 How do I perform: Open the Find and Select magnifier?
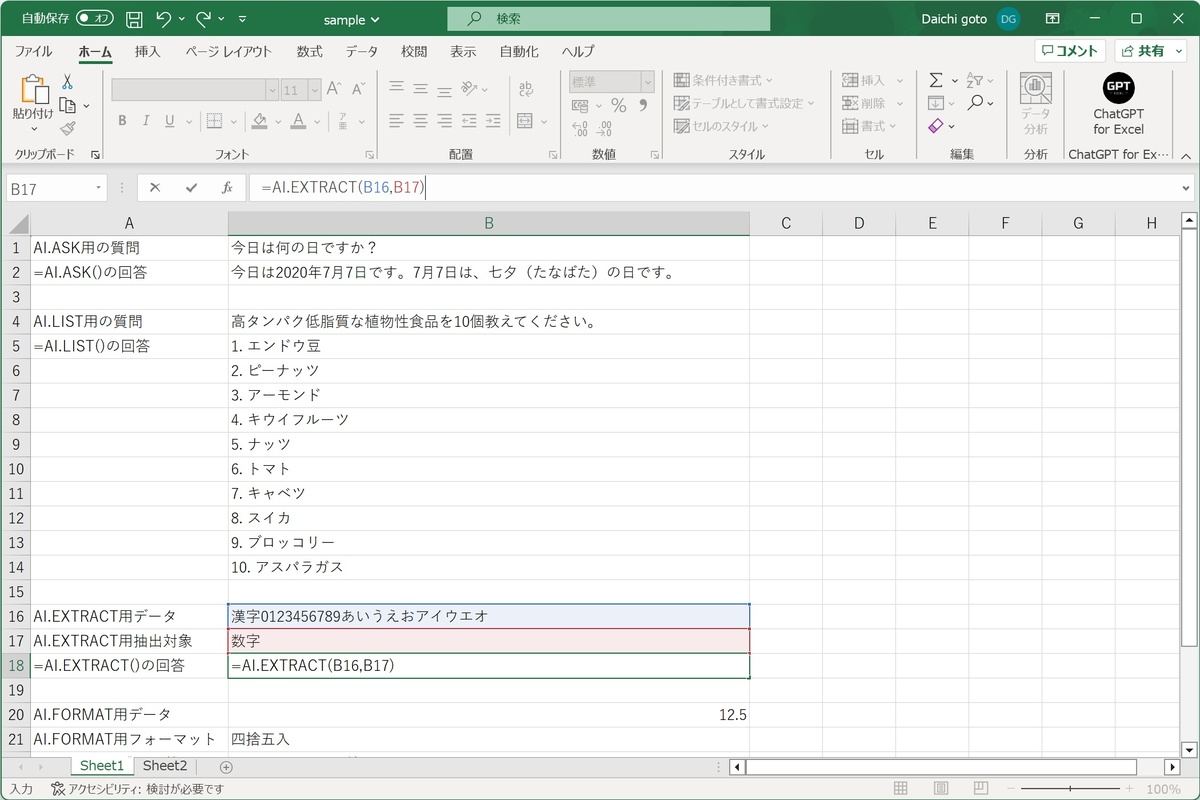(x=975, y=103)
